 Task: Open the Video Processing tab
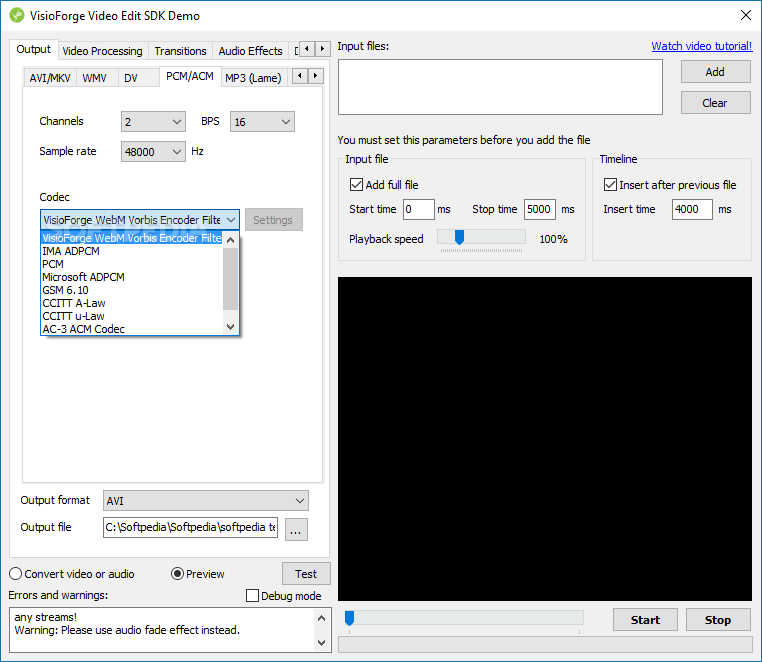pos(103,51)
